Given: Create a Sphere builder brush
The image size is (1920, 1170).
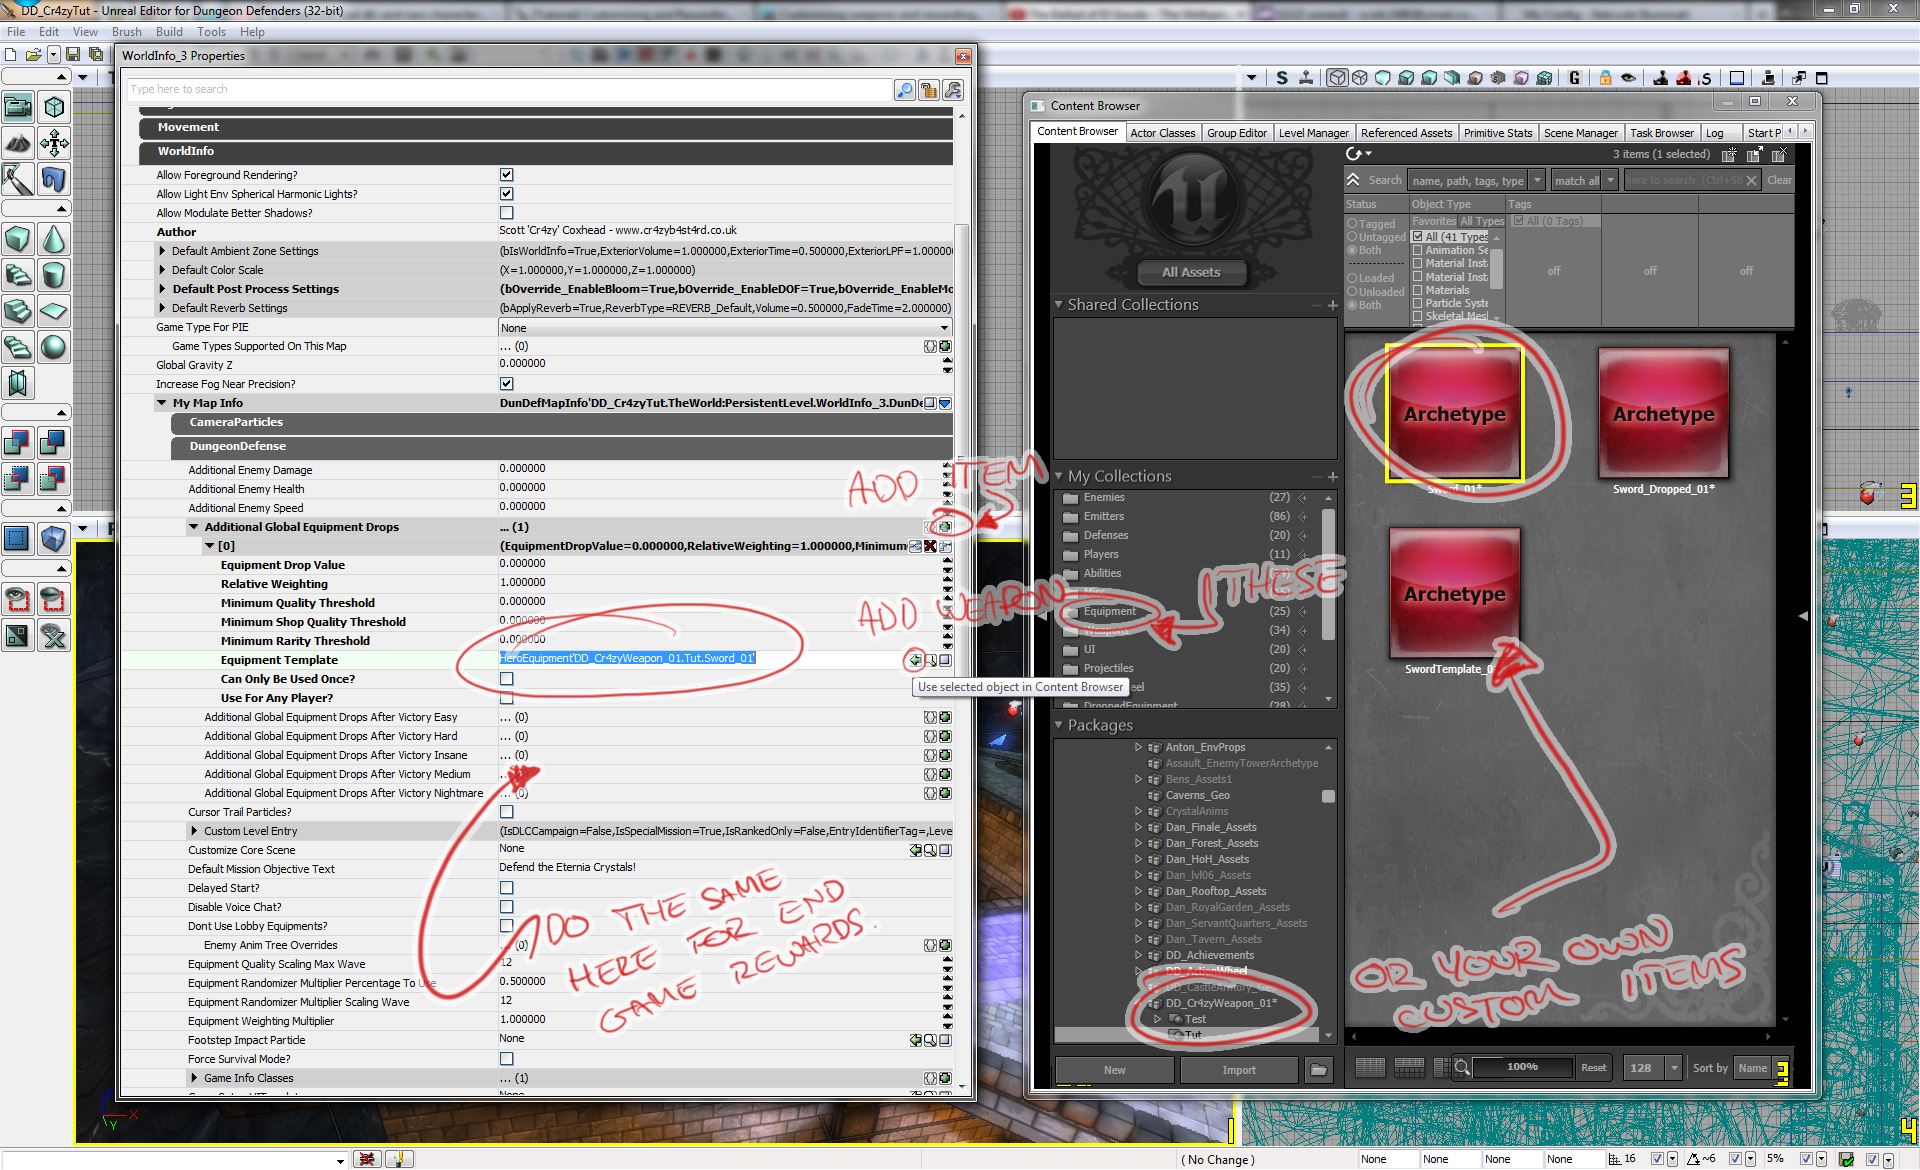Looking at the screenshot, I should (54, 347).
